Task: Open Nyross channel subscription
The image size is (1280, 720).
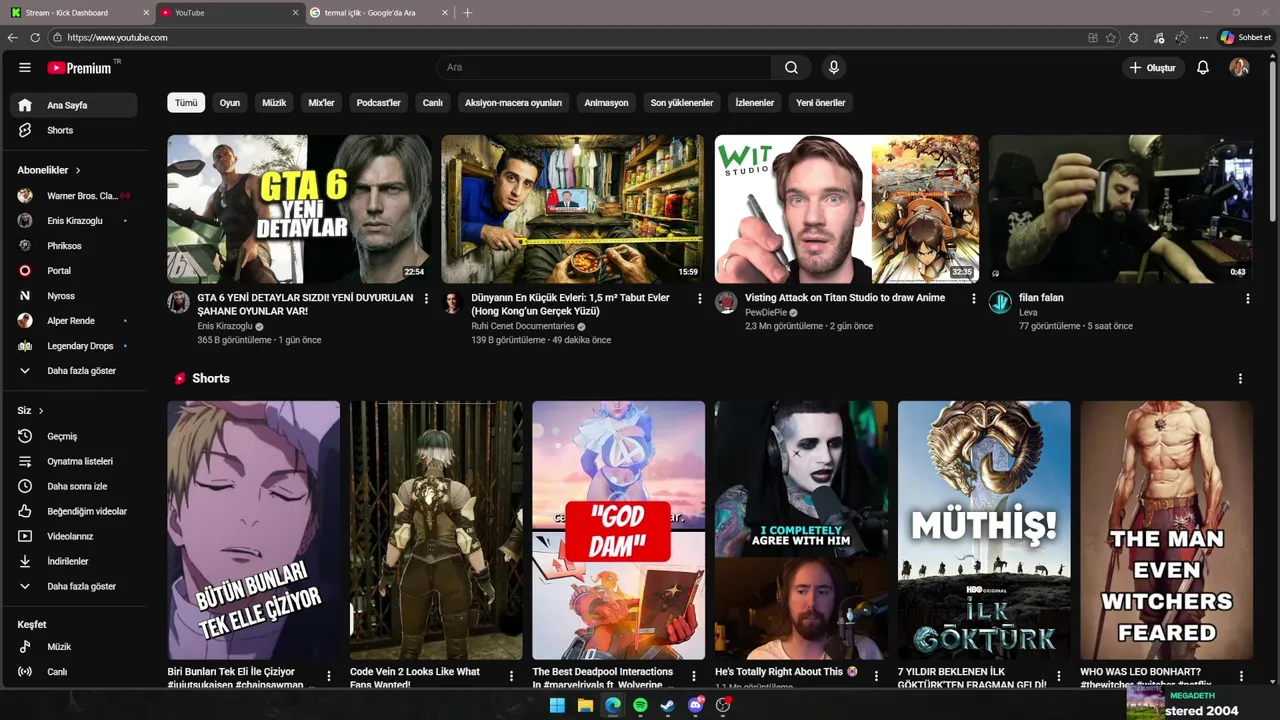Action: (74, 296)
